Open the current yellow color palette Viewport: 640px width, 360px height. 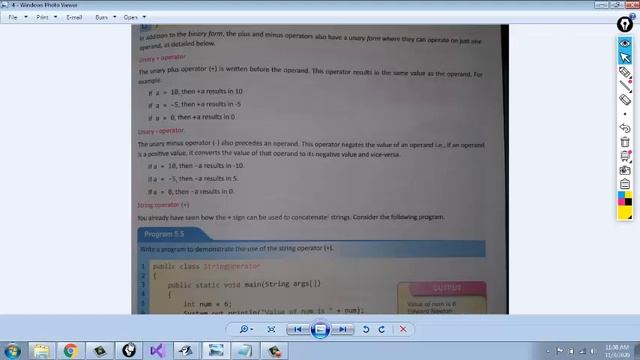click(x=624, y=213)
